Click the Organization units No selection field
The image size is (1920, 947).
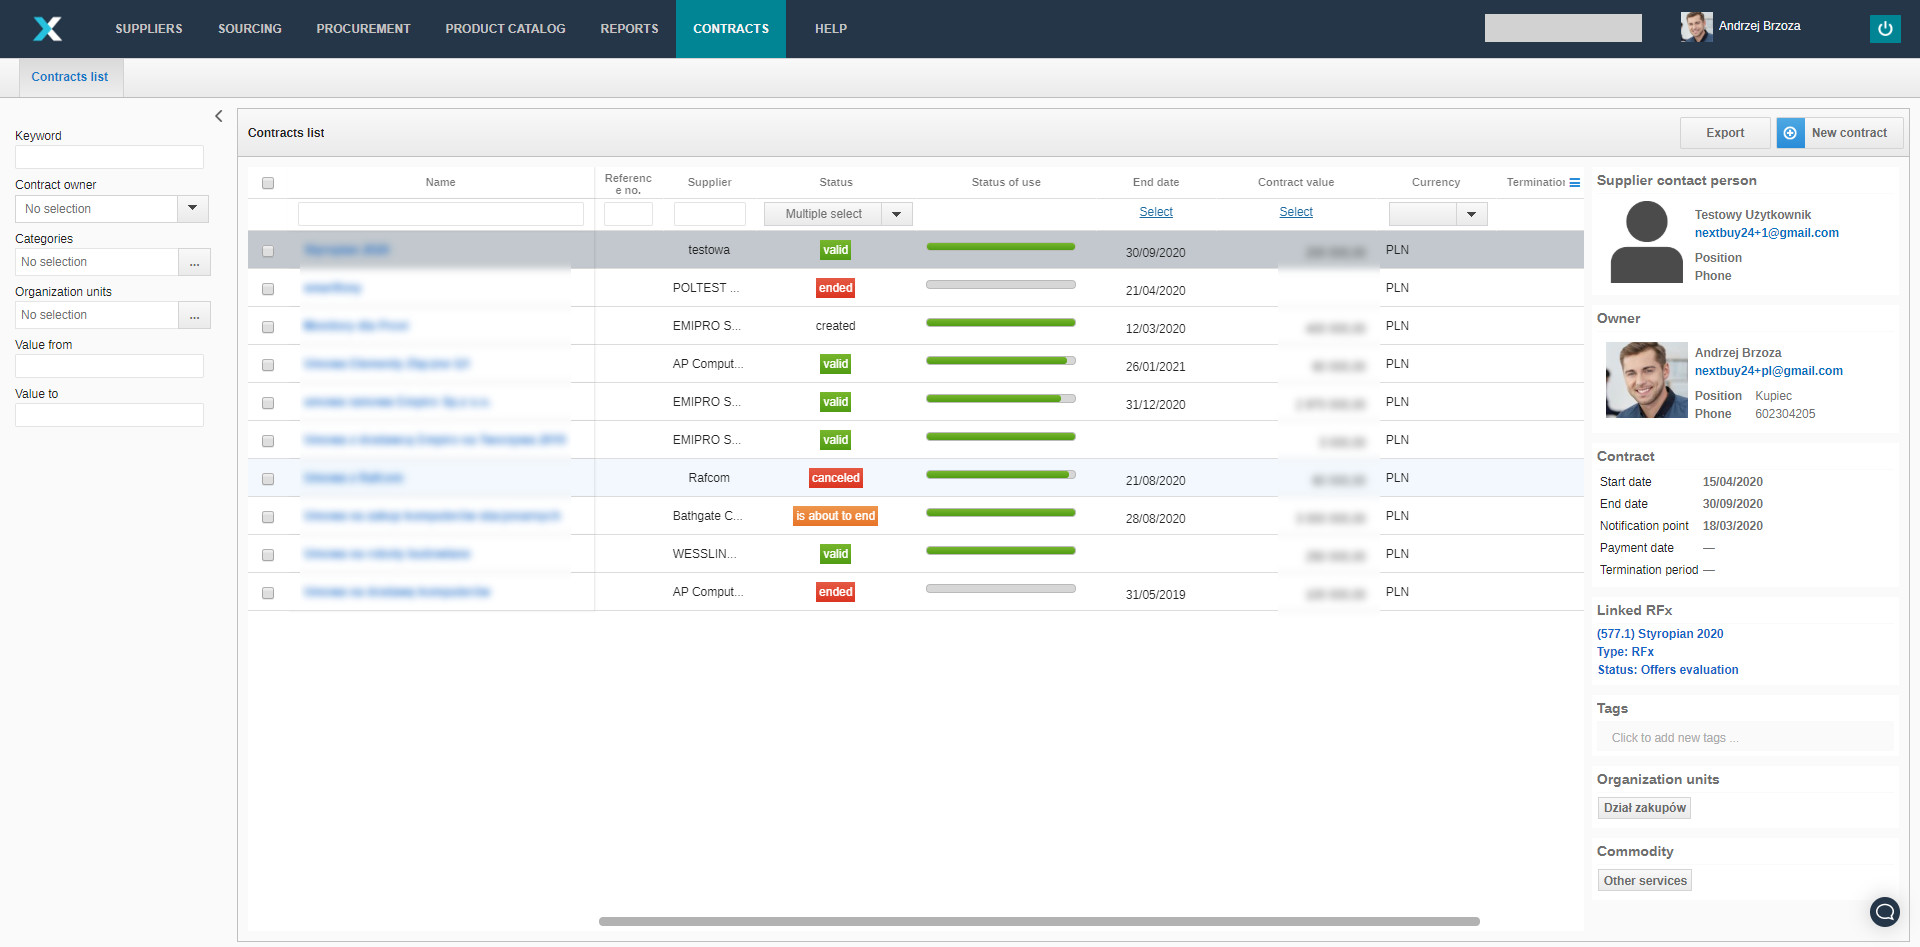pyautogui.click(x=97, y=315)
